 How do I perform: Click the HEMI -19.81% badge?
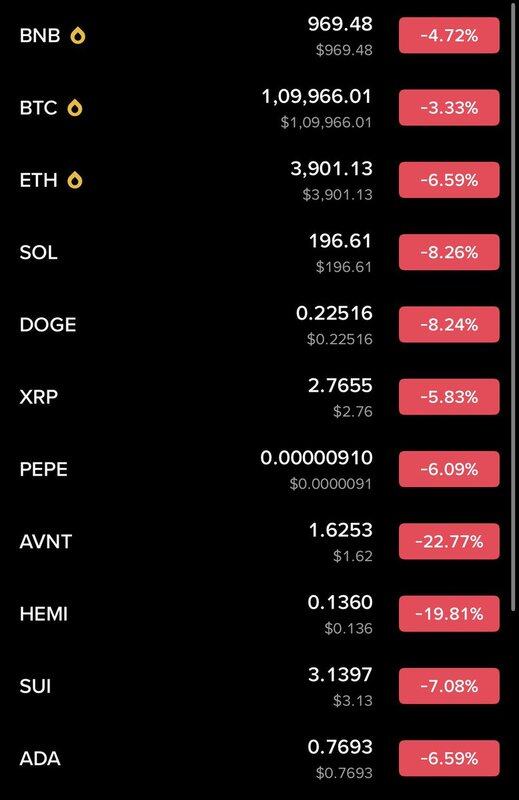[x=449, y=614]
